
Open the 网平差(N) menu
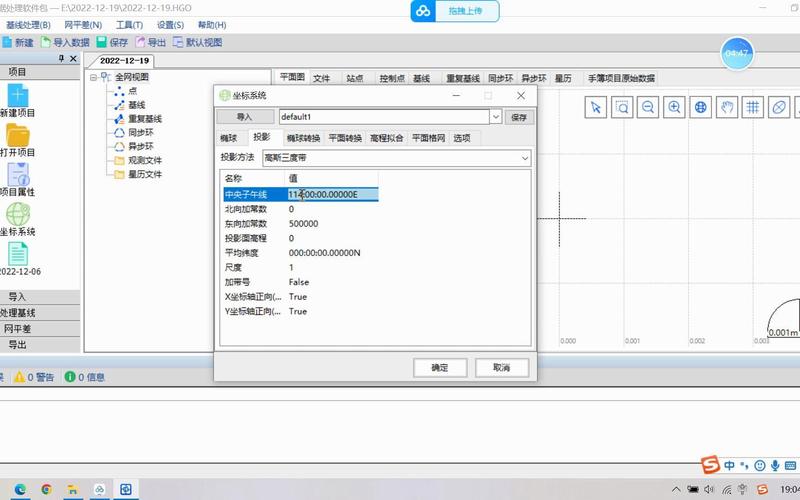click(83, 25)
